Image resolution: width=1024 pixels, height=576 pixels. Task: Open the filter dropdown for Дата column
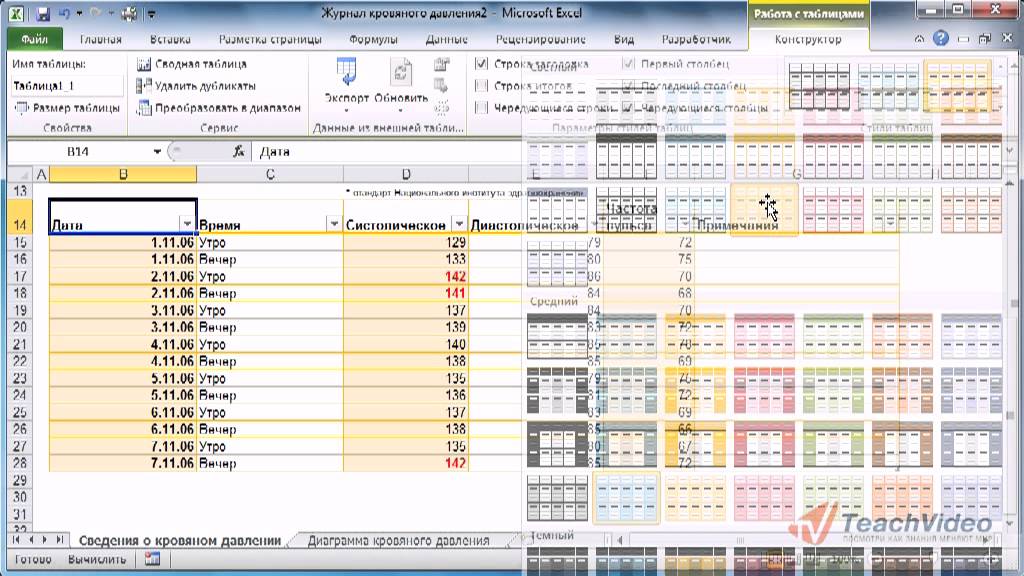187,225
